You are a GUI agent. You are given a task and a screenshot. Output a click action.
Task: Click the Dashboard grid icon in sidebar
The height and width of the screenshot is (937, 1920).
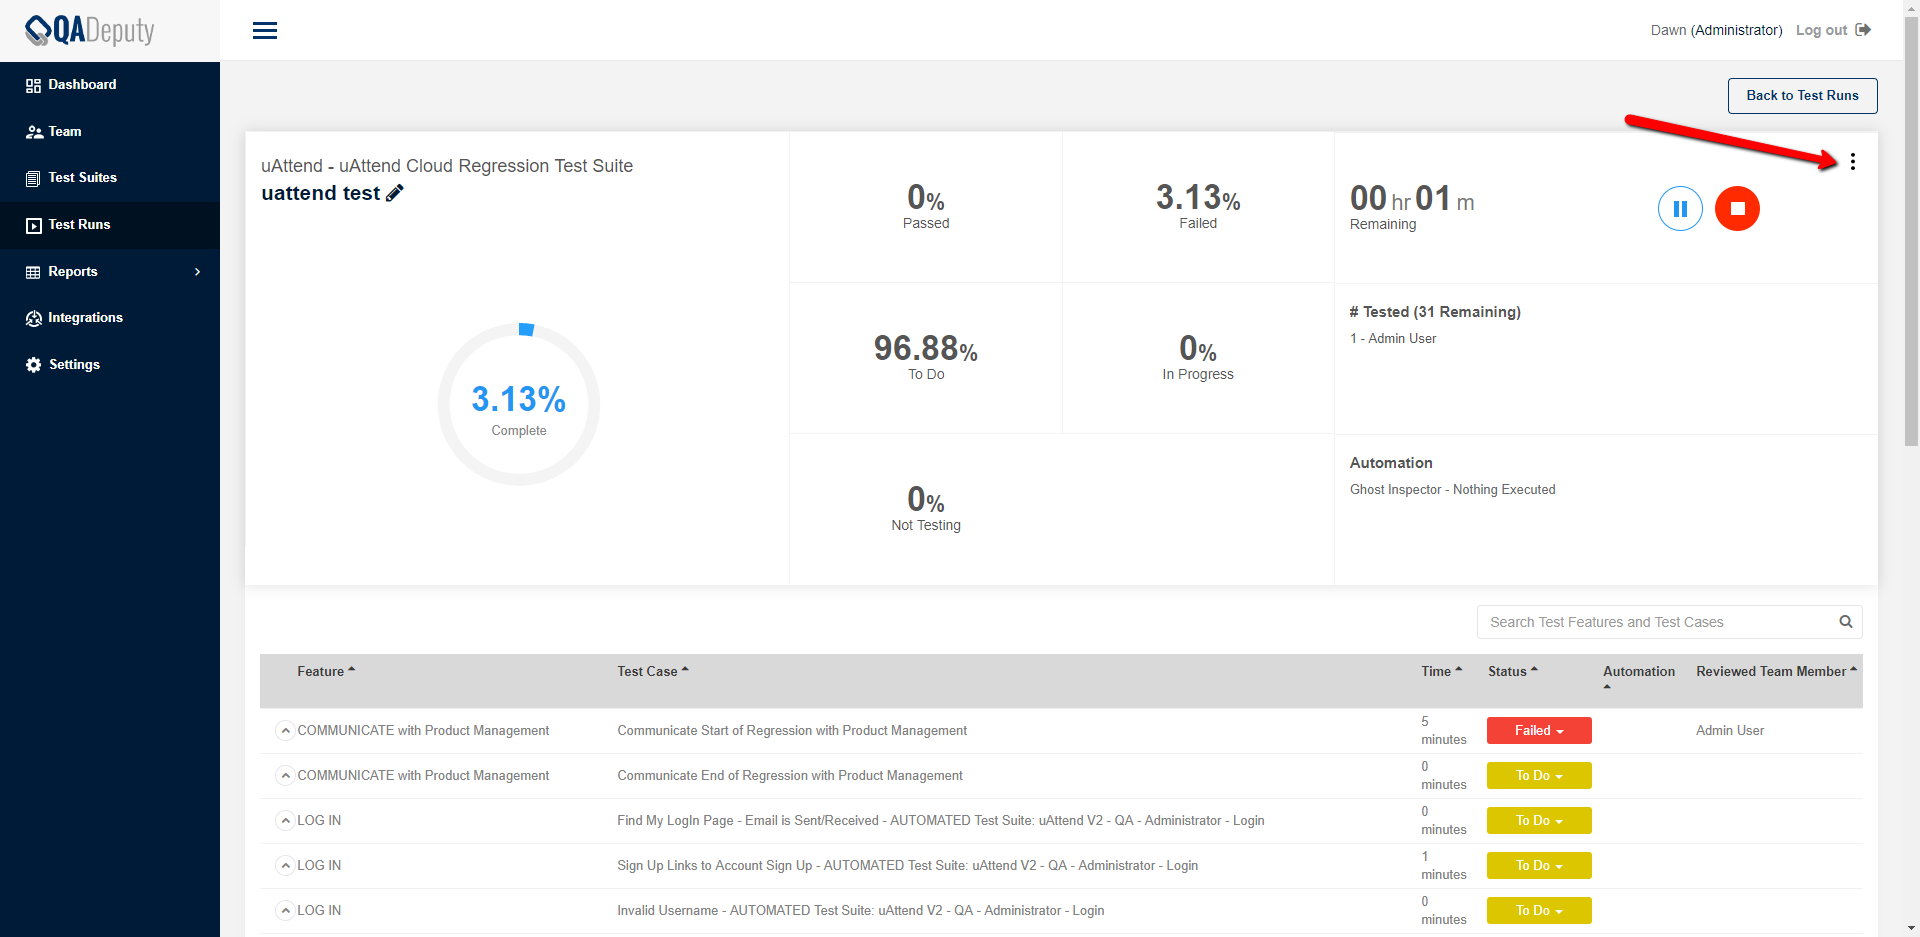(x=34, y=85)
